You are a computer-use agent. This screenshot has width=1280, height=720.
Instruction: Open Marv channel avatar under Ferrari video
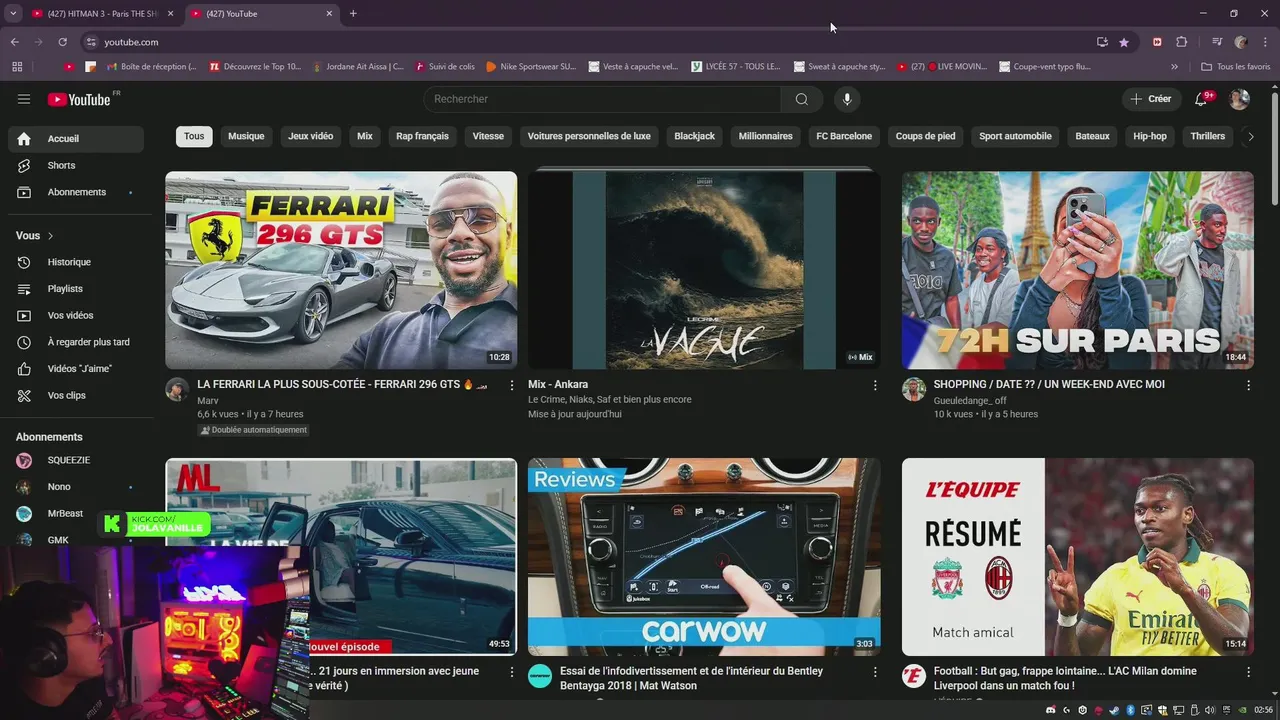pyautogui.click(x=177, y=389)
